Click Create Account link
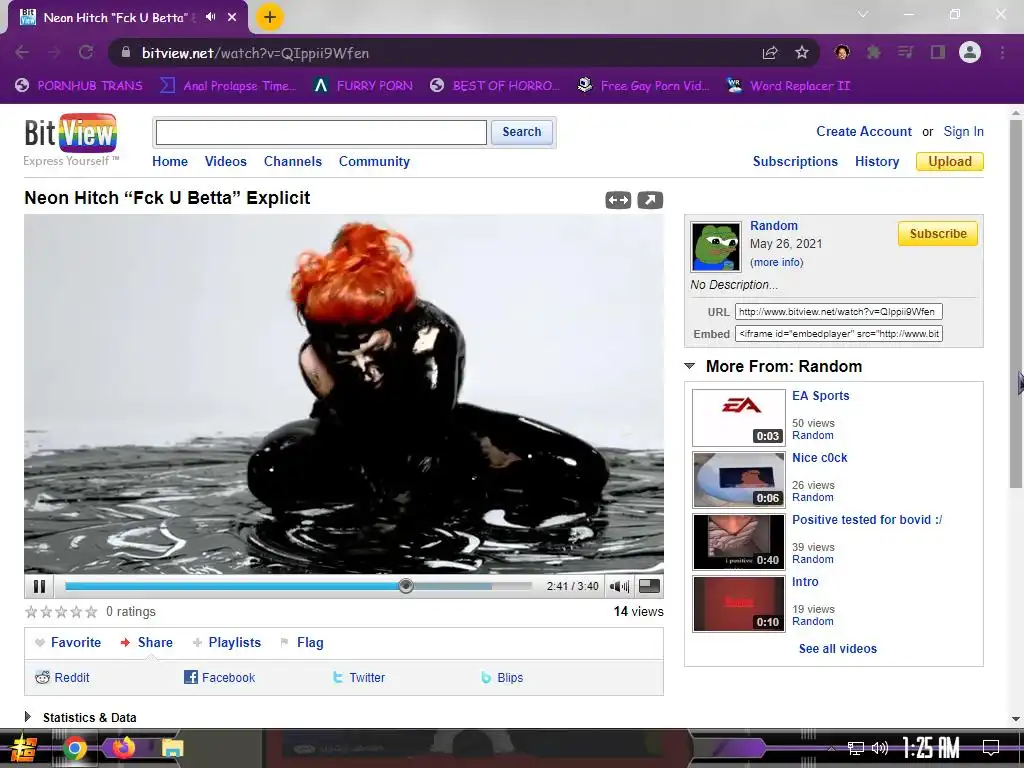 click(863, 131)
